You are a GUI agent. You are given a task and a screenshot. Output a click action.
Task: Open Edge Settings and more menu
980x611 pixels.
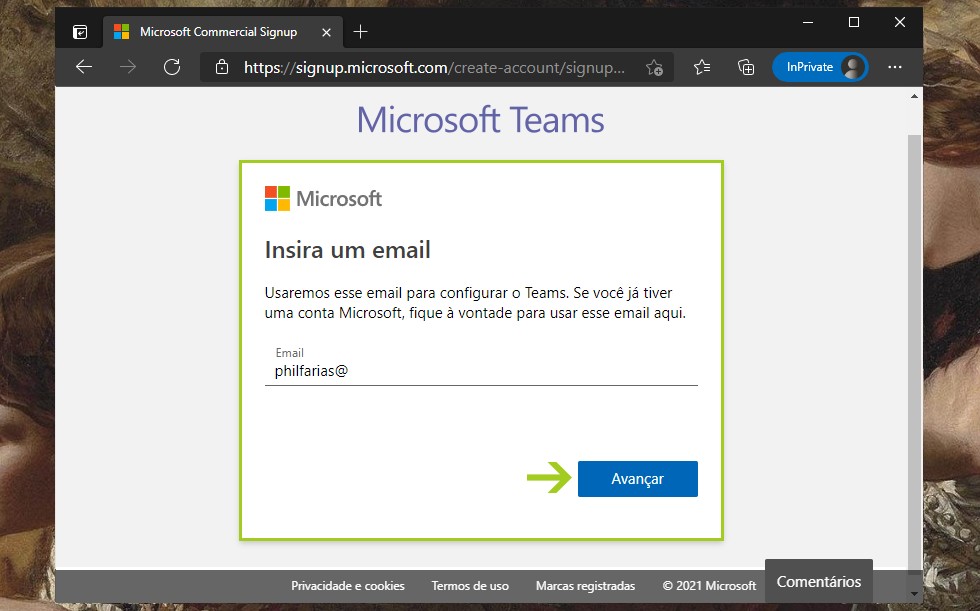tap(895, 67)
